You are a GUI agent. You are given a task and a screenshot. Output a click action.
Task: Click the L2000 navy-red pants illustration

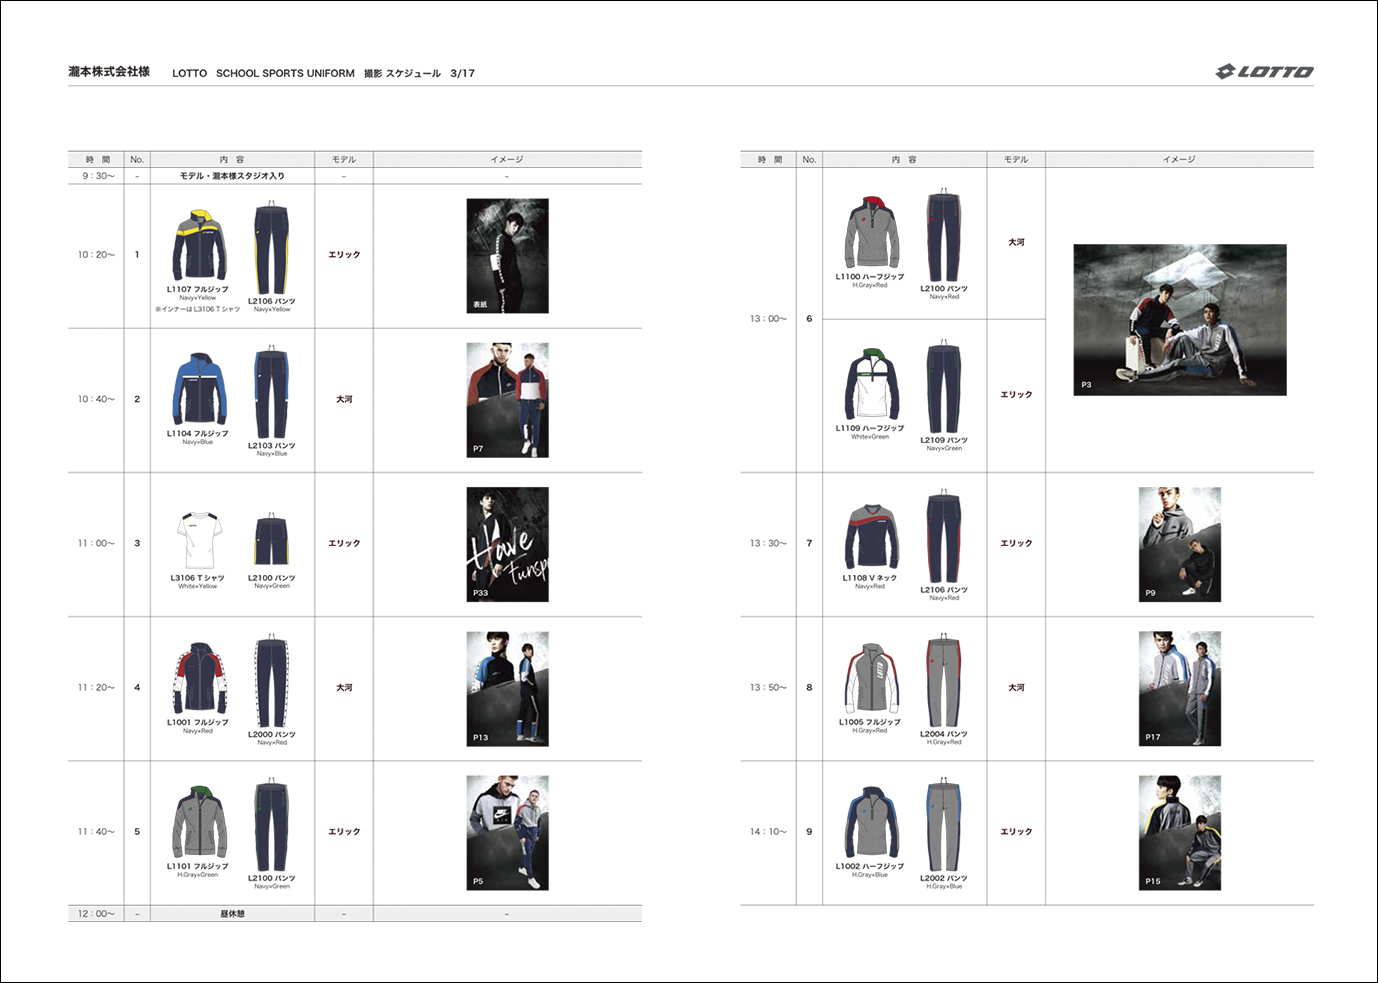tap(271, 681)
